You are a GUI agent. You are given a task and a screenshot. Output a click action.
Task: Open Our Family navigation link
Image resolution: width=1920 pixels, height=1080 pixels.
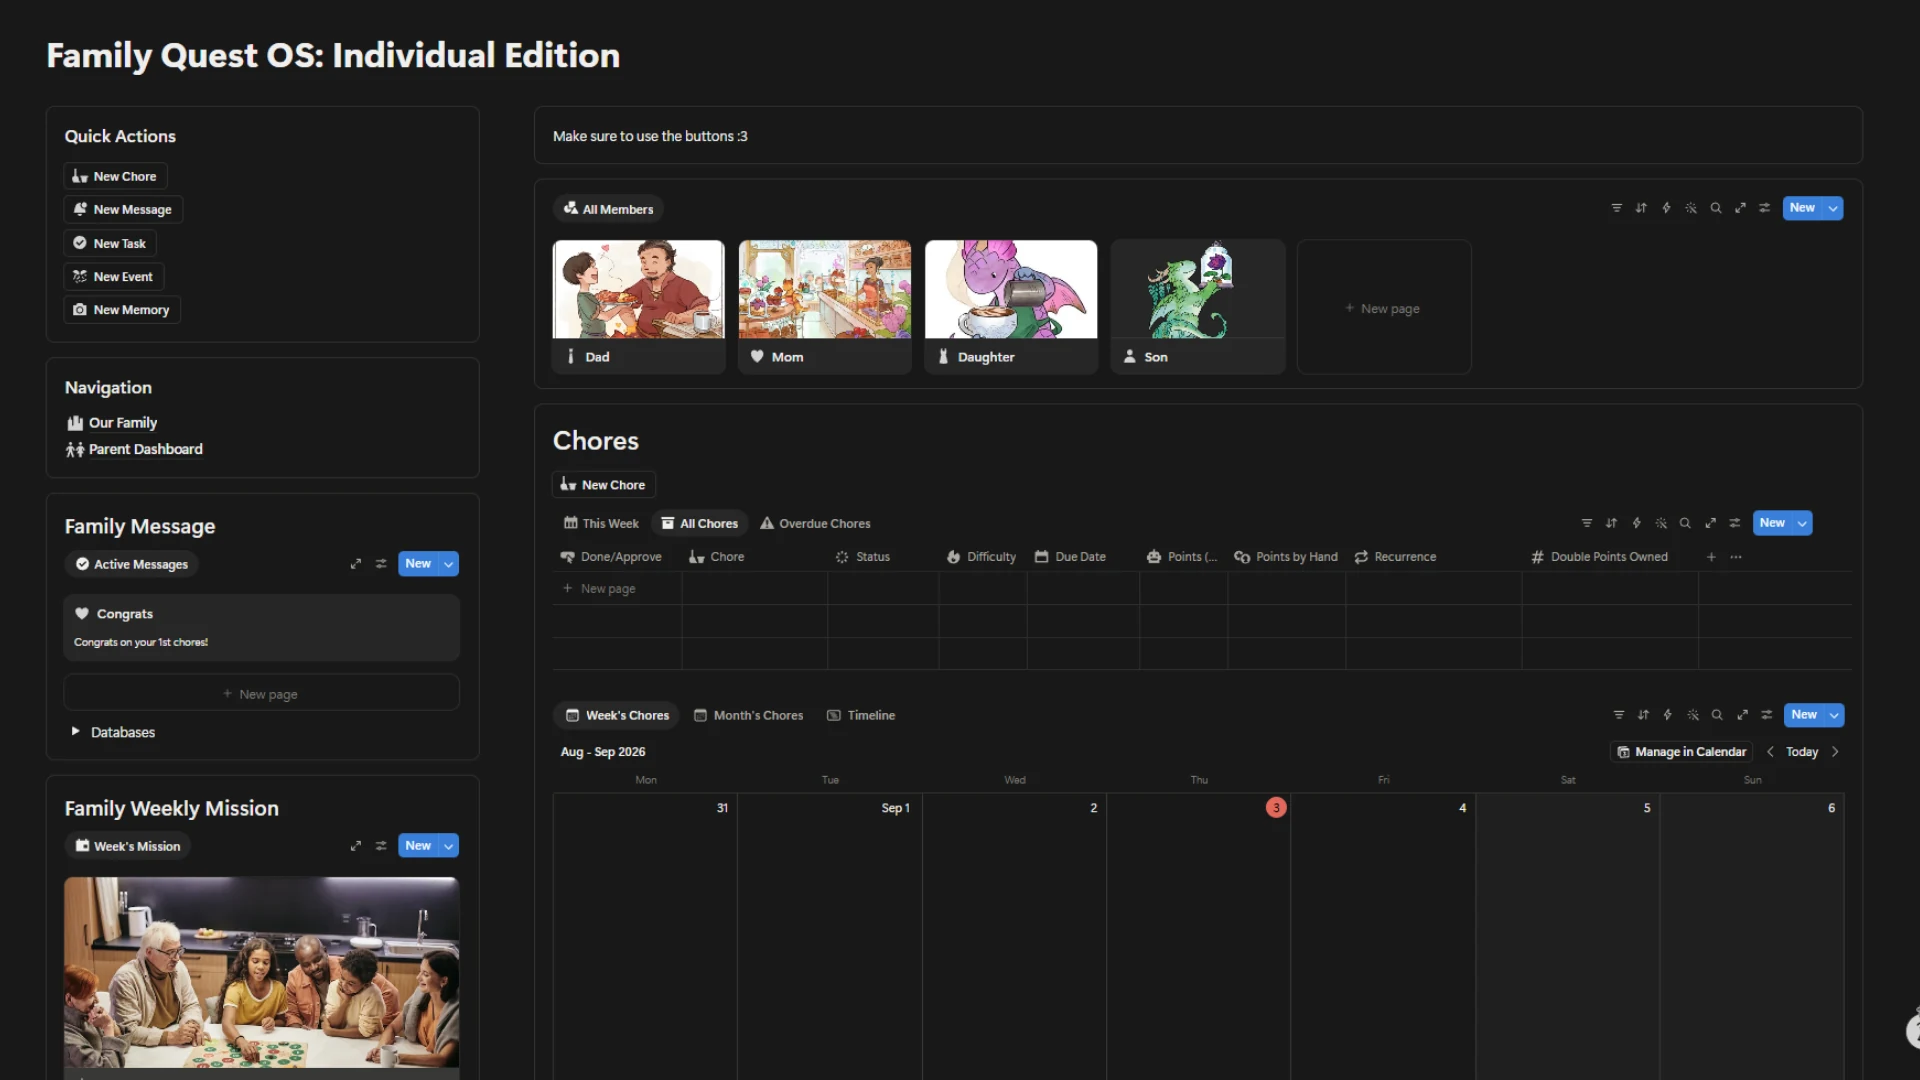point(112,423)
